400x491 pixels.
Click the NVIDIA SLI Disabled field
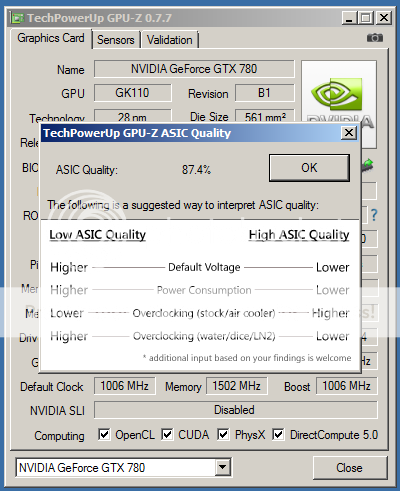pos(236,410)
